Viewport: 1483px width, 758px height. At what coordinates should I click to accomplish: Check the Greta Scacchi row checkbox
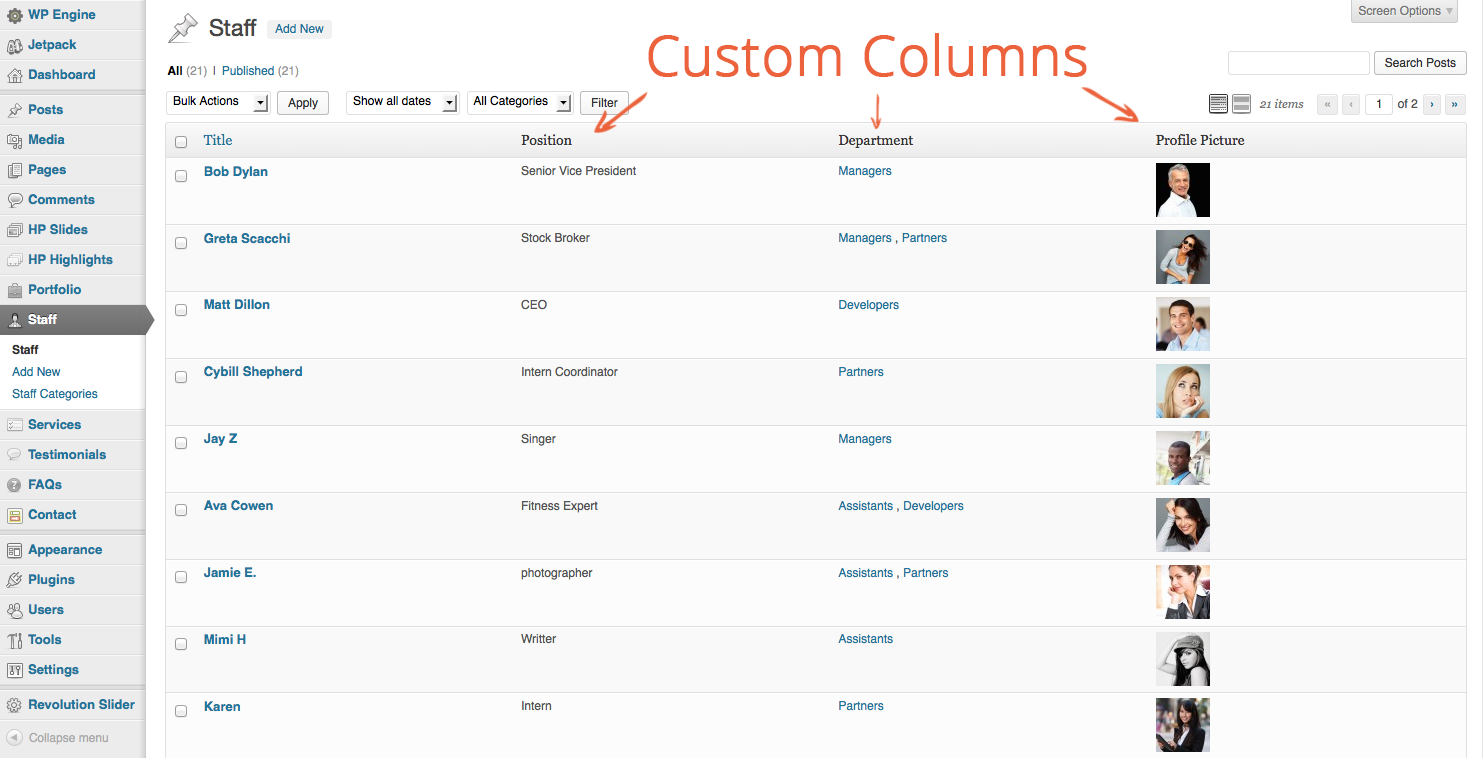point(181,243)
